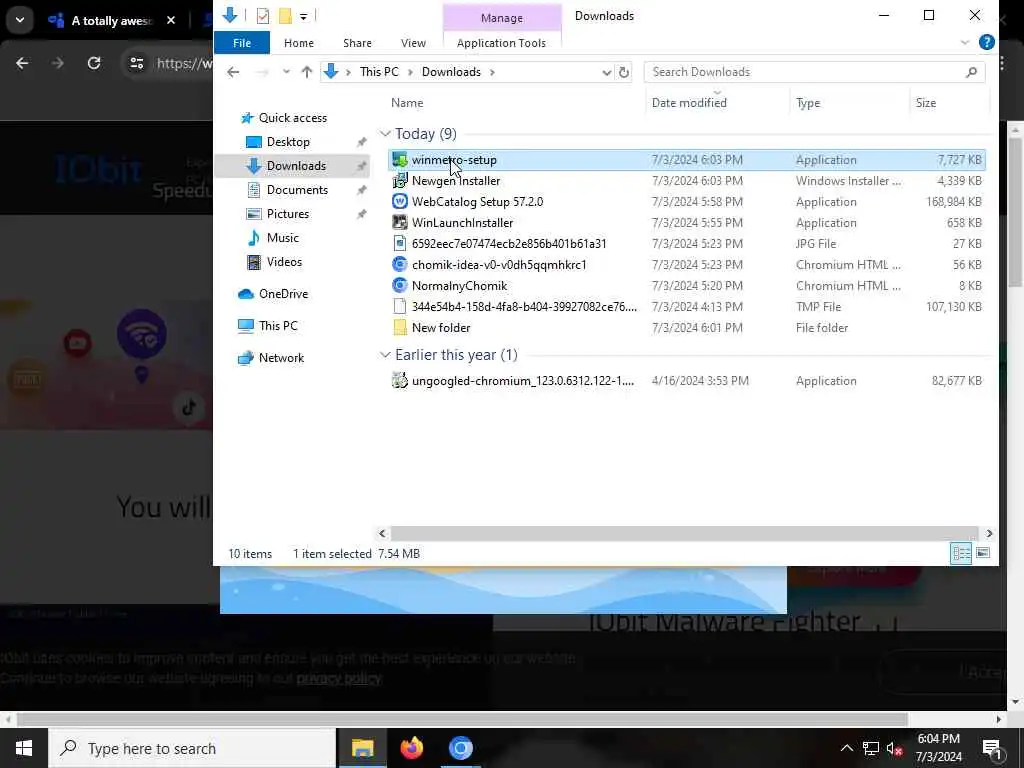Click the magnifier icon in Search Downloads
This screenshot has width=1024, height=768.
tap(971, 72)
